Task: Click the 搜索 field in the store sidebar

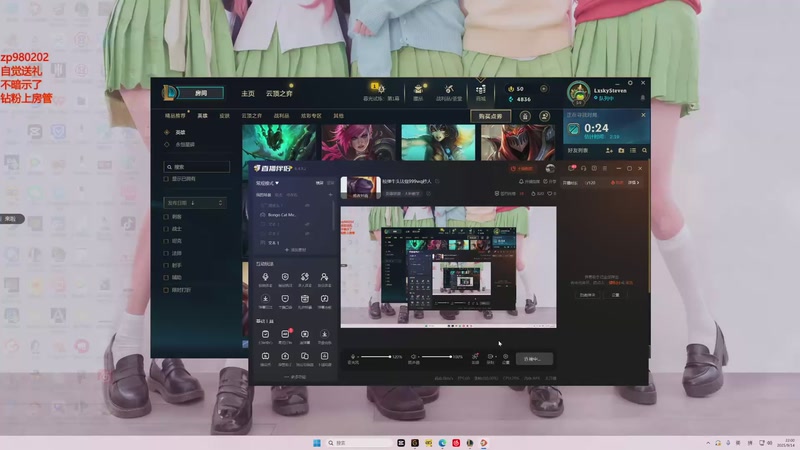Action: (x=196, y=167)
